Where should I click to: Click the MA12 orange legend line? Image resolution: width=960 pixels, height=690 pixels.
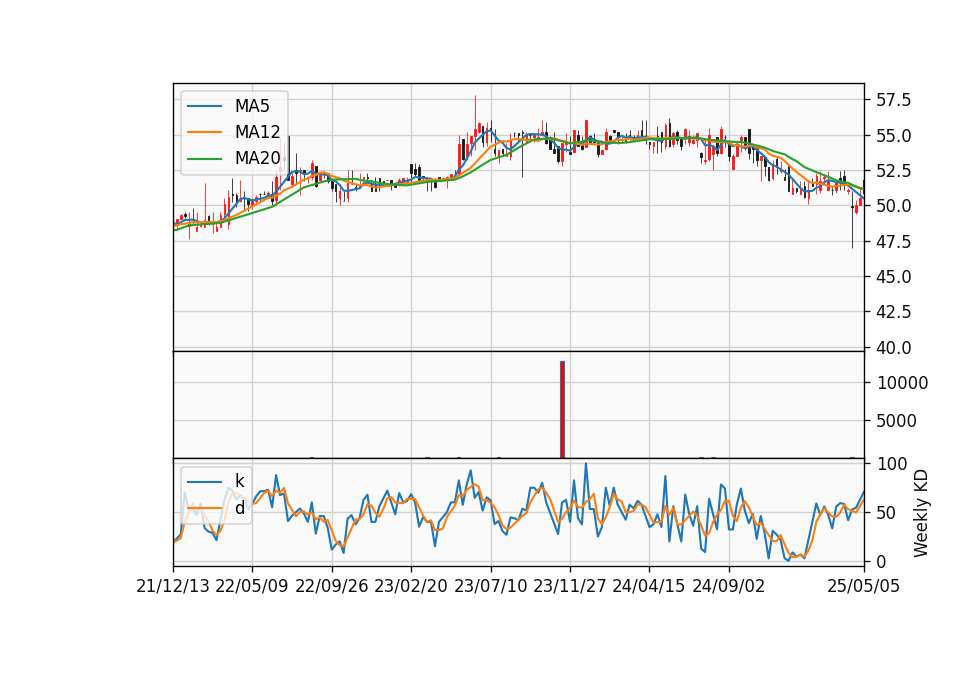[x=204, y=132]
